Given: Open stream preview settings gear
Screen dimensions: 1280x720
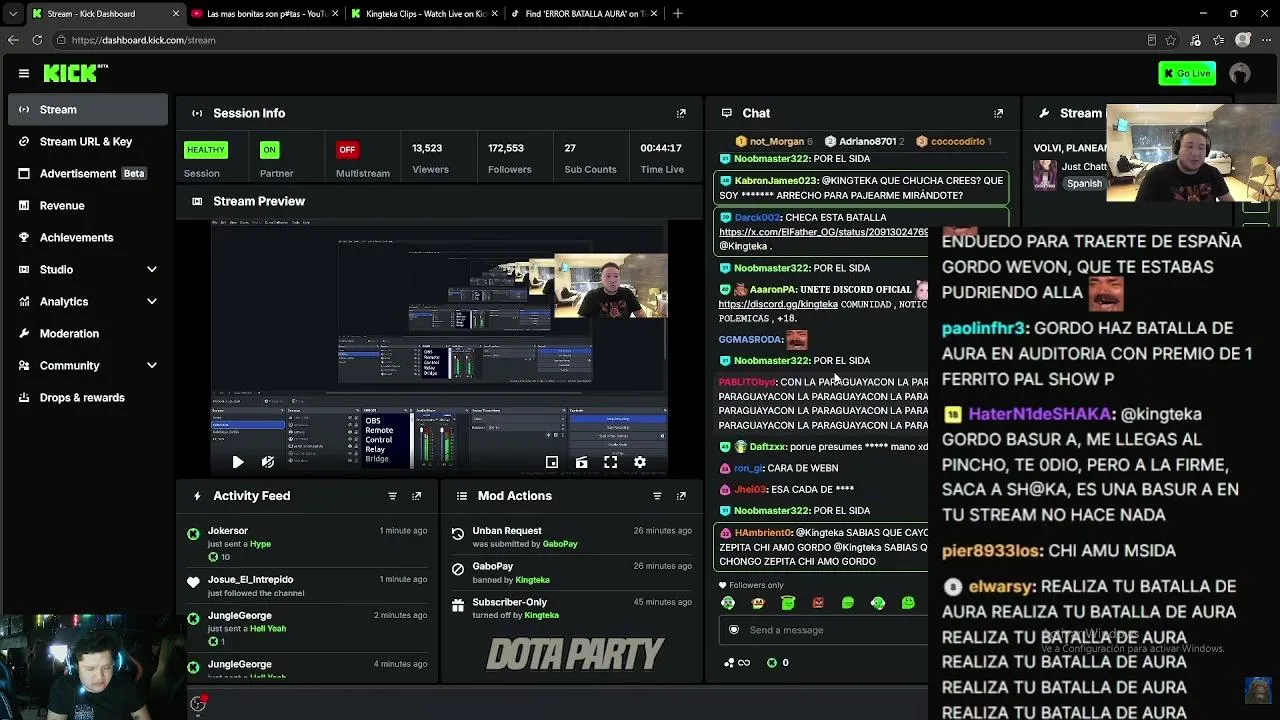Looking at the screenshot, I should [640, 462].
